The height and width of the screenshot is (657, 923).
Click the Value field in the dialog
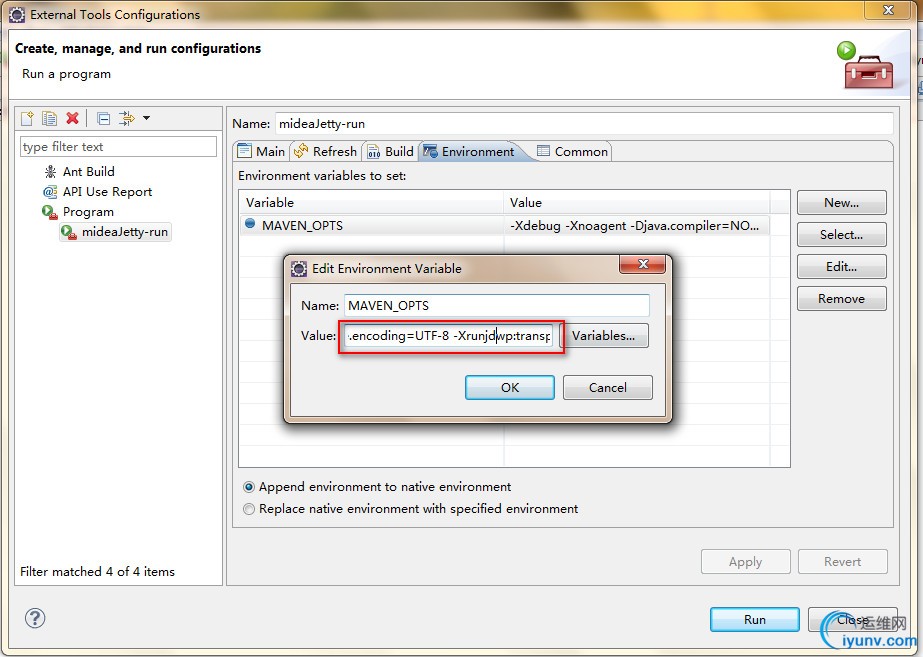point(449,336)
